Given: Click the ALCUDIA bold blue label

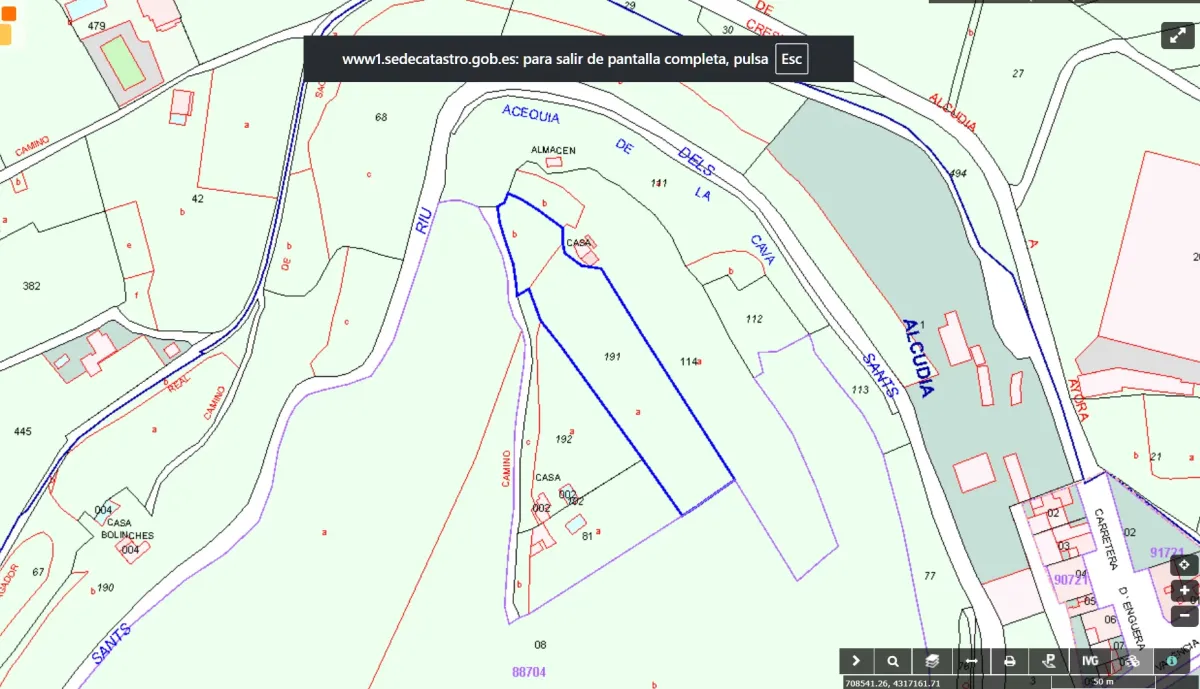Looking at the screenshot, I should pyautogui.click(x=918, y=358).
